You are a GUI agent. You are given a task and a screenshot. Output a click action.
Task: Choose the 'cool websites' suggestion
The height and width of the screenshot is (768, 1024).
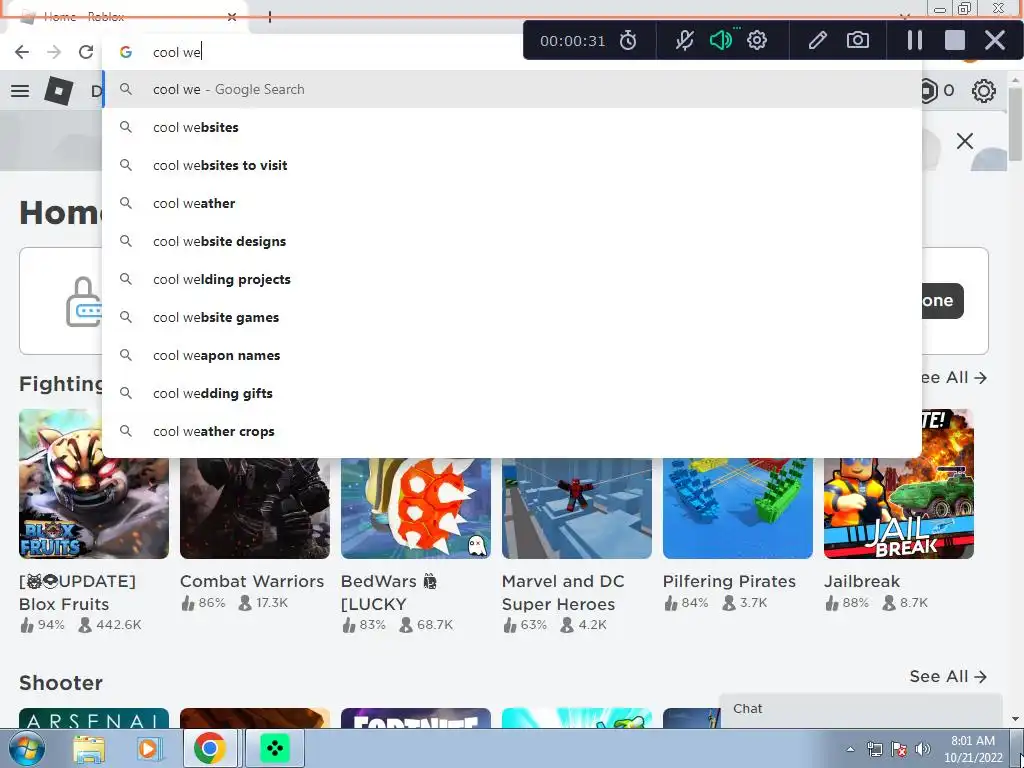click(x=512, y=127)
